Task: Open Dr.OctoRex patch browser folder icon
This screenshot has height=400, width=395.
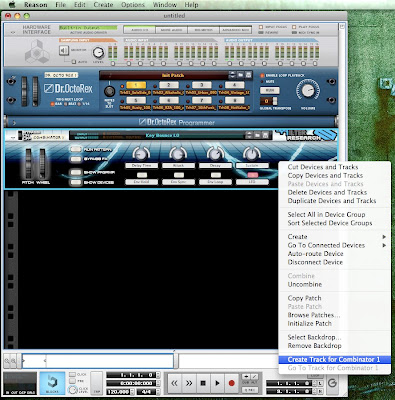Action: point(240,75)
